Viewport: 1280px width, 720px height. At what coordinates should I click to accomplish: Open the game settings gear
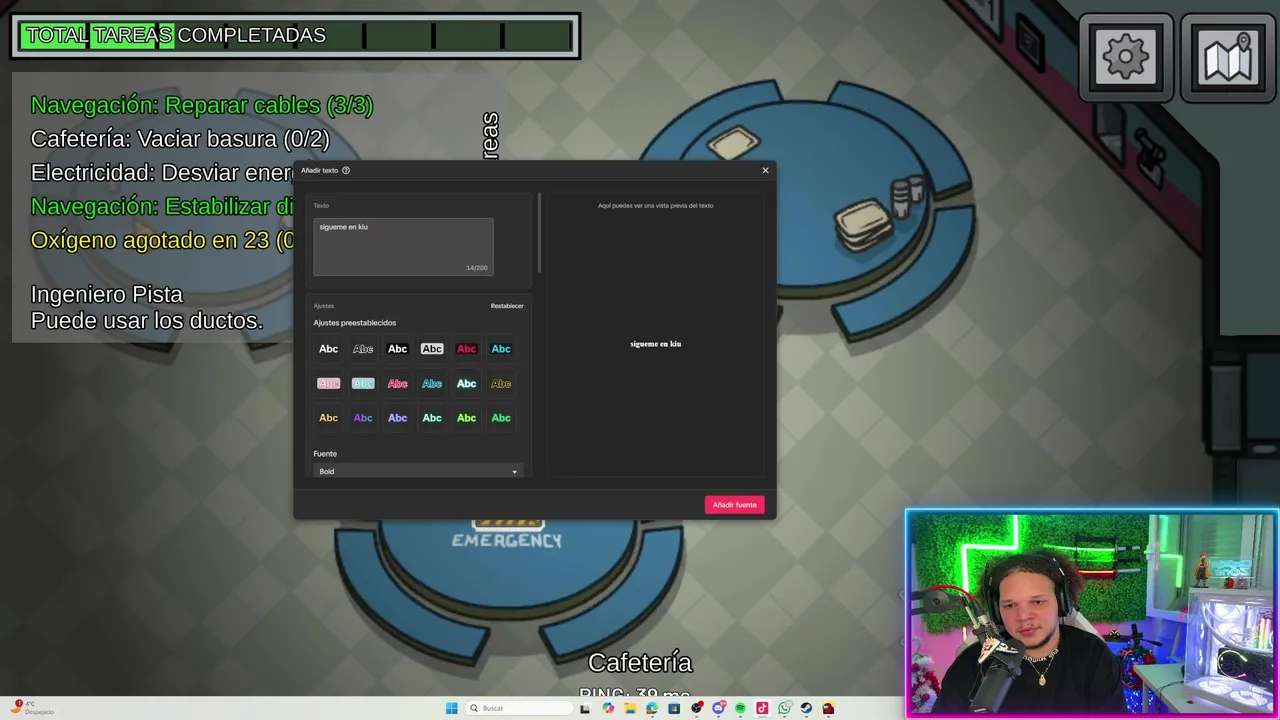point(1126,57)
